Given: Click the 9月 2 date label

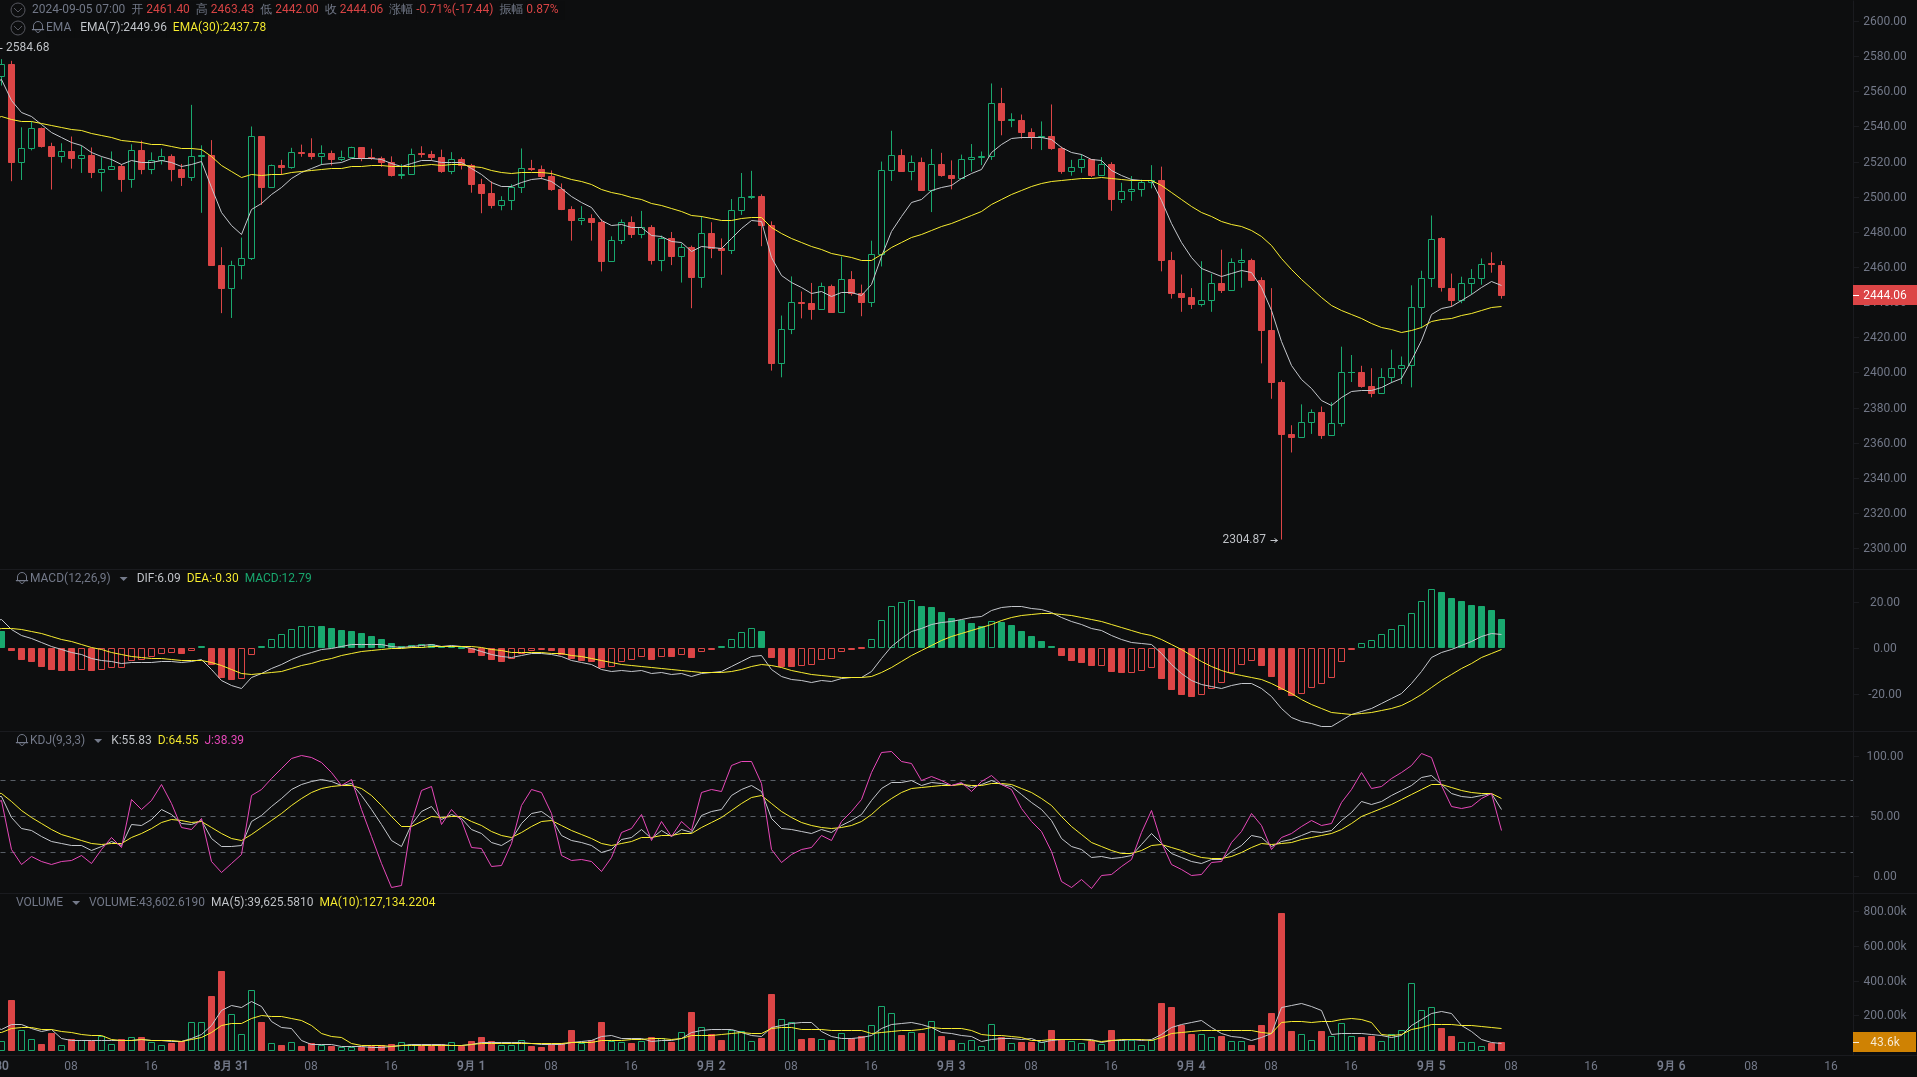Looking at the screenshot, I should pyautogui.click(x=711, y=1066).
